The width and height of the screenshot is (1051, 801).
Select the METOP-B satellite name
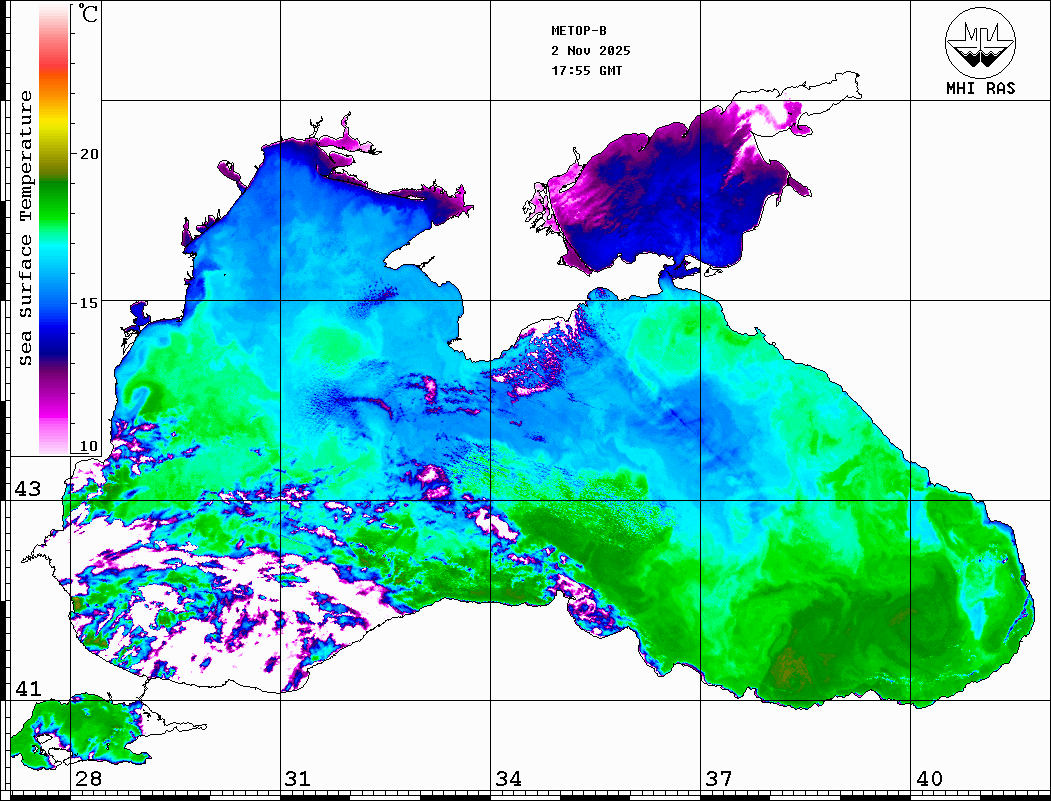point(579,31)
